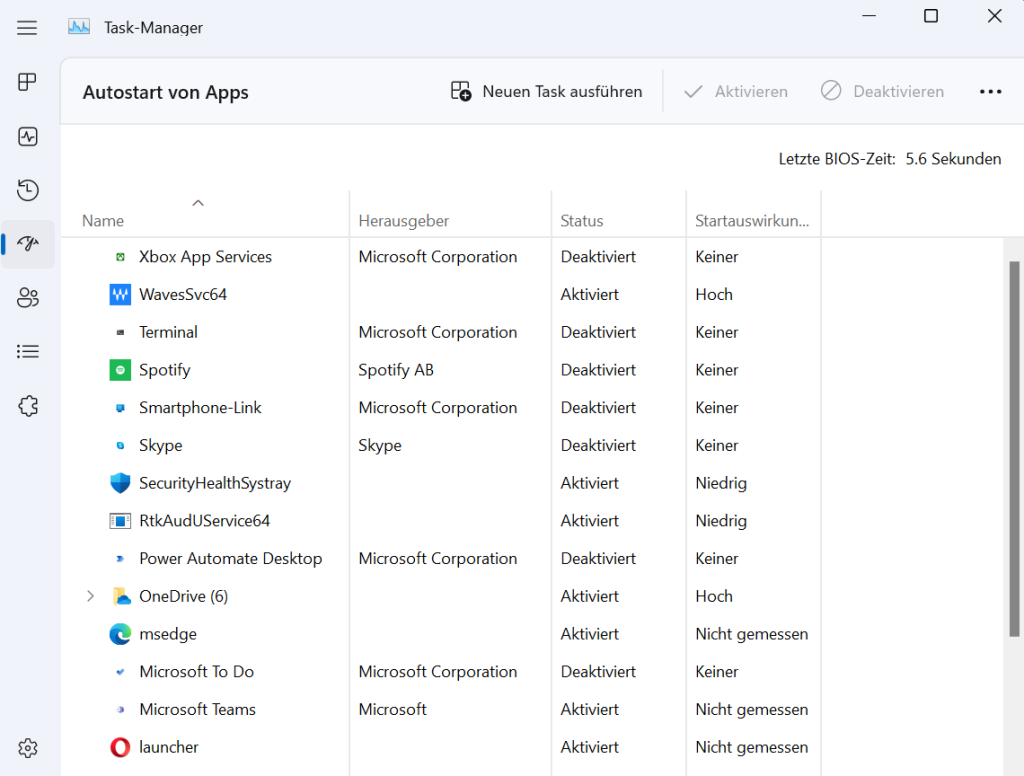This screenshot has height=776, width=1024.
Task: Click the Task-Manager app icon in title bar
Action: click(79, 27)
